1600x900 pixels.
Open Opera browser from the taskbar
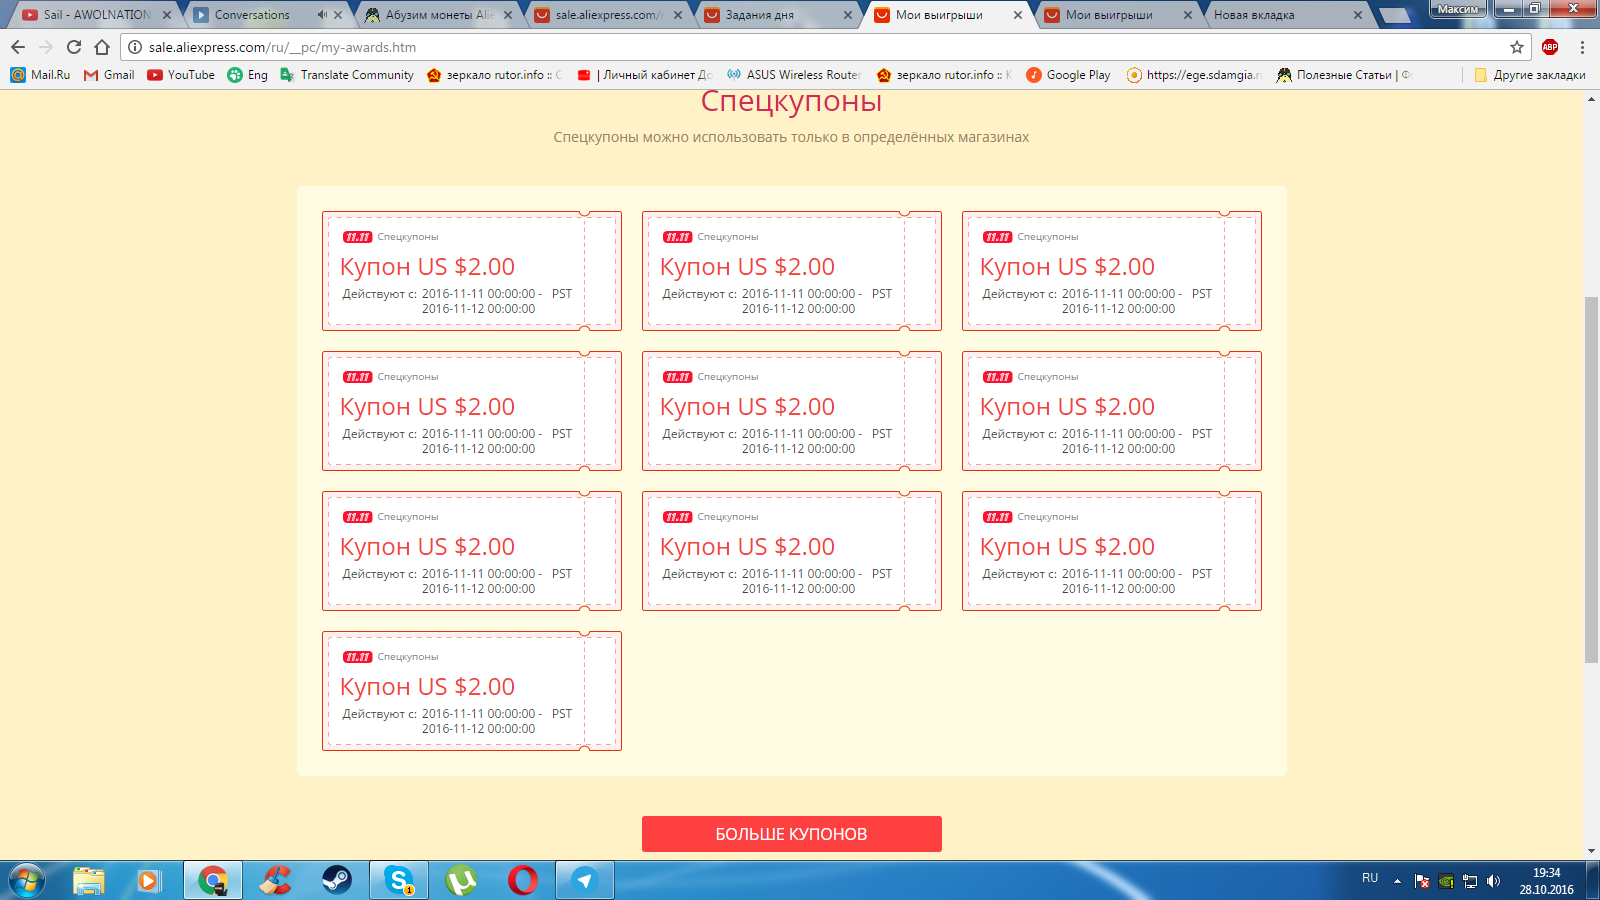point(523,880)
